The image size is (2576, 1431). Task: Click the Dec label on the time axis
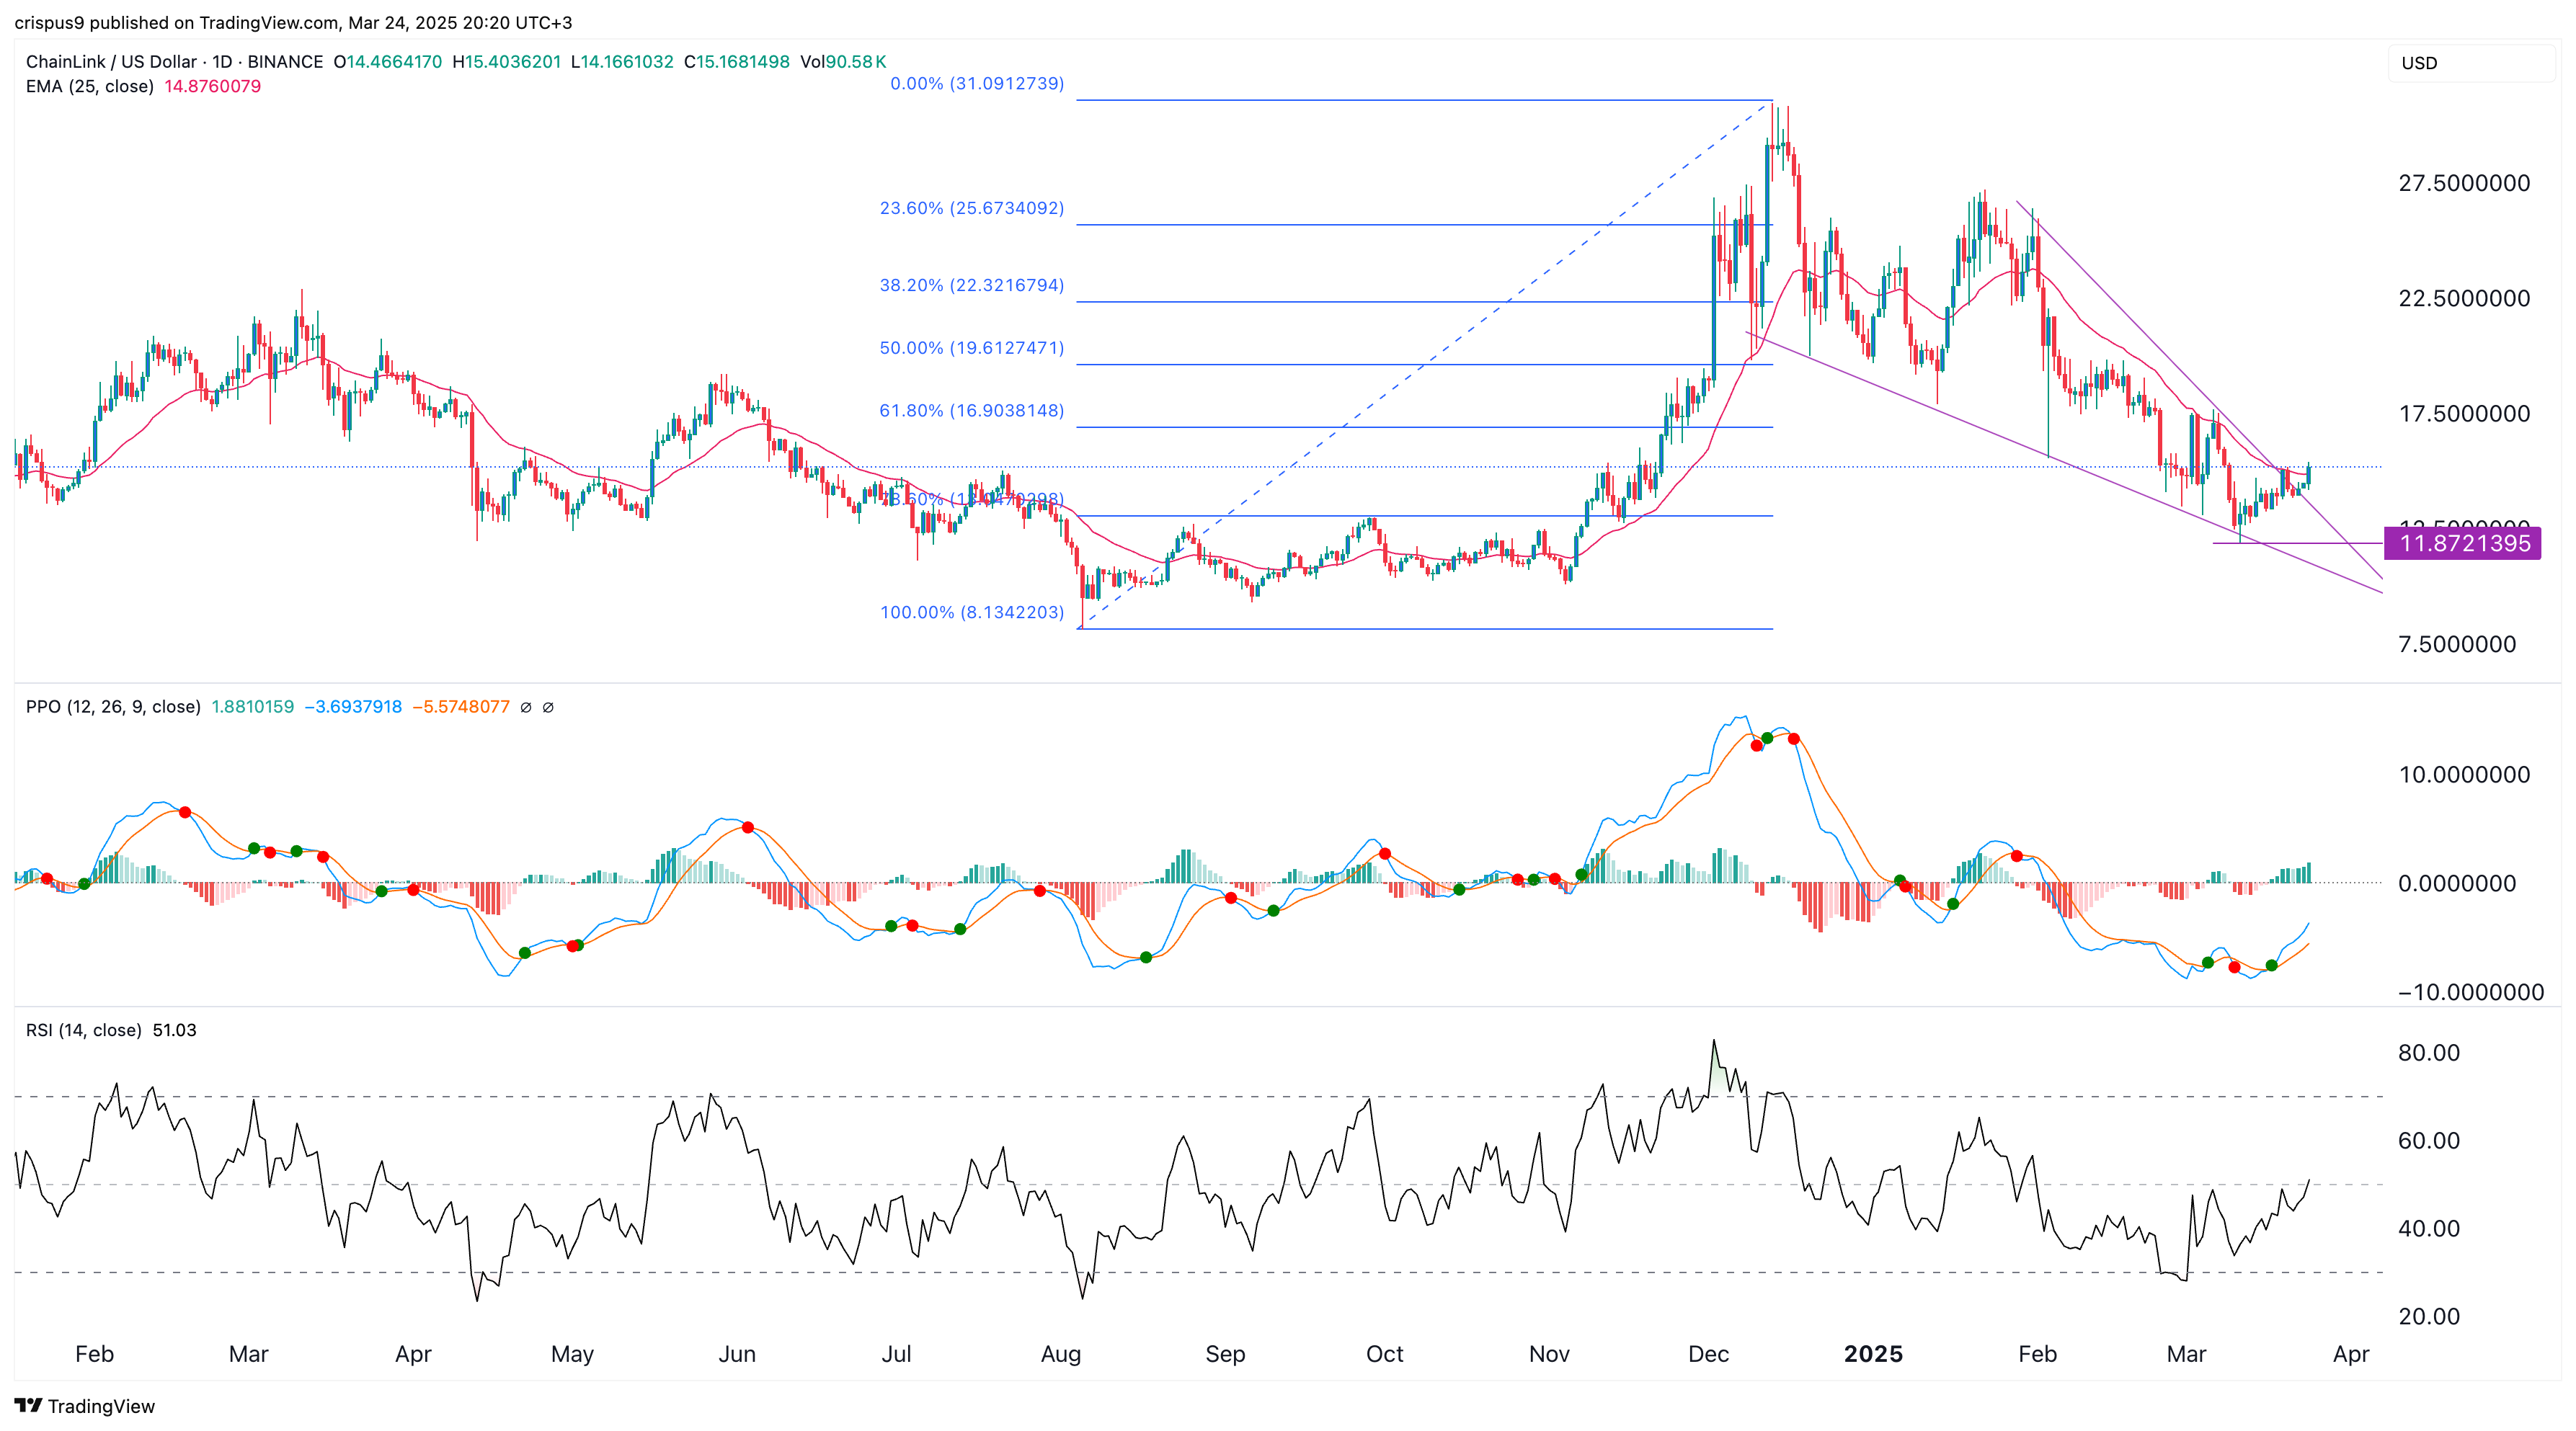(x=1708, y=1354)
